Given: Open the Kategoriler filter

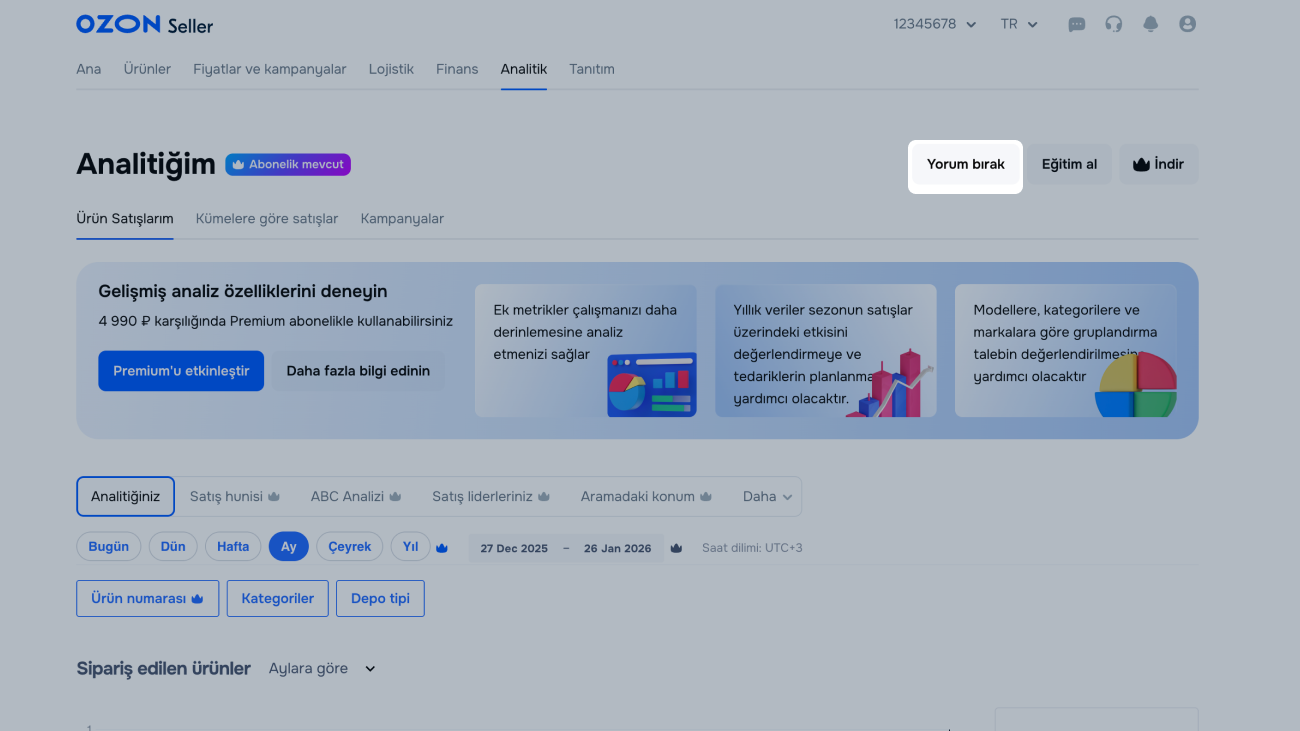Looking at the screenshot, I should point(277,599).
